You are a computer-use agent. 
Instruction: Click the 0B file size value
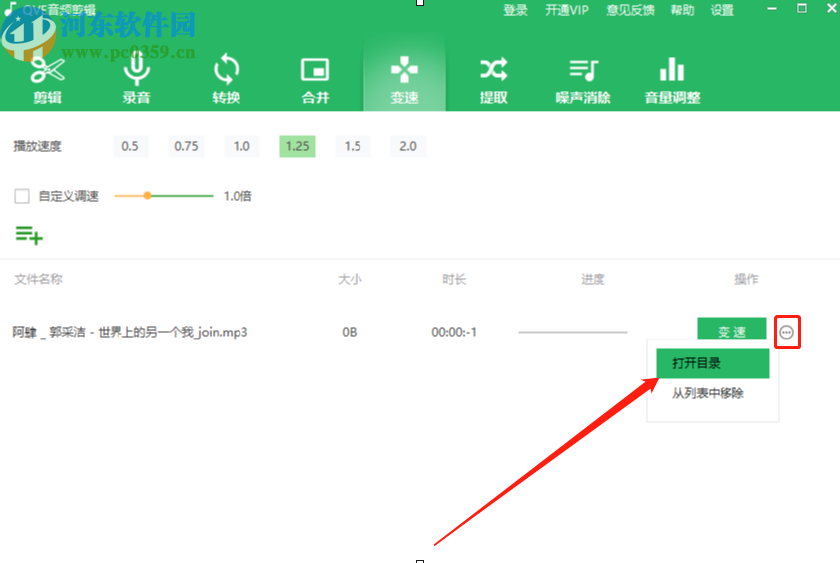click(x=350, y=333)
